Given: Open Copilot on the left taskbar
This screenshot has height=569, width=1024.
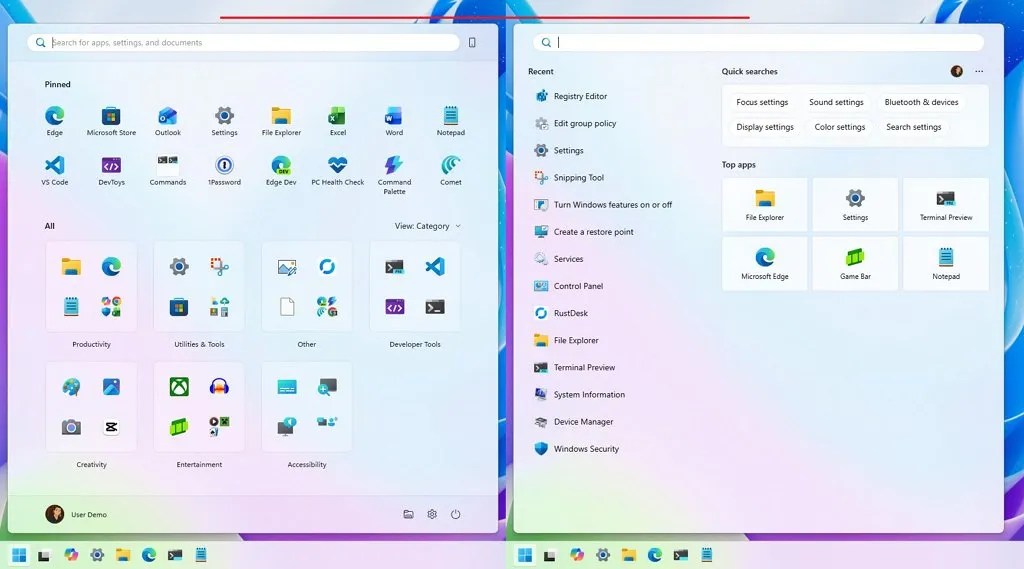Looking at the screenshot, I should pyautogui.click(x=71, y=555).
